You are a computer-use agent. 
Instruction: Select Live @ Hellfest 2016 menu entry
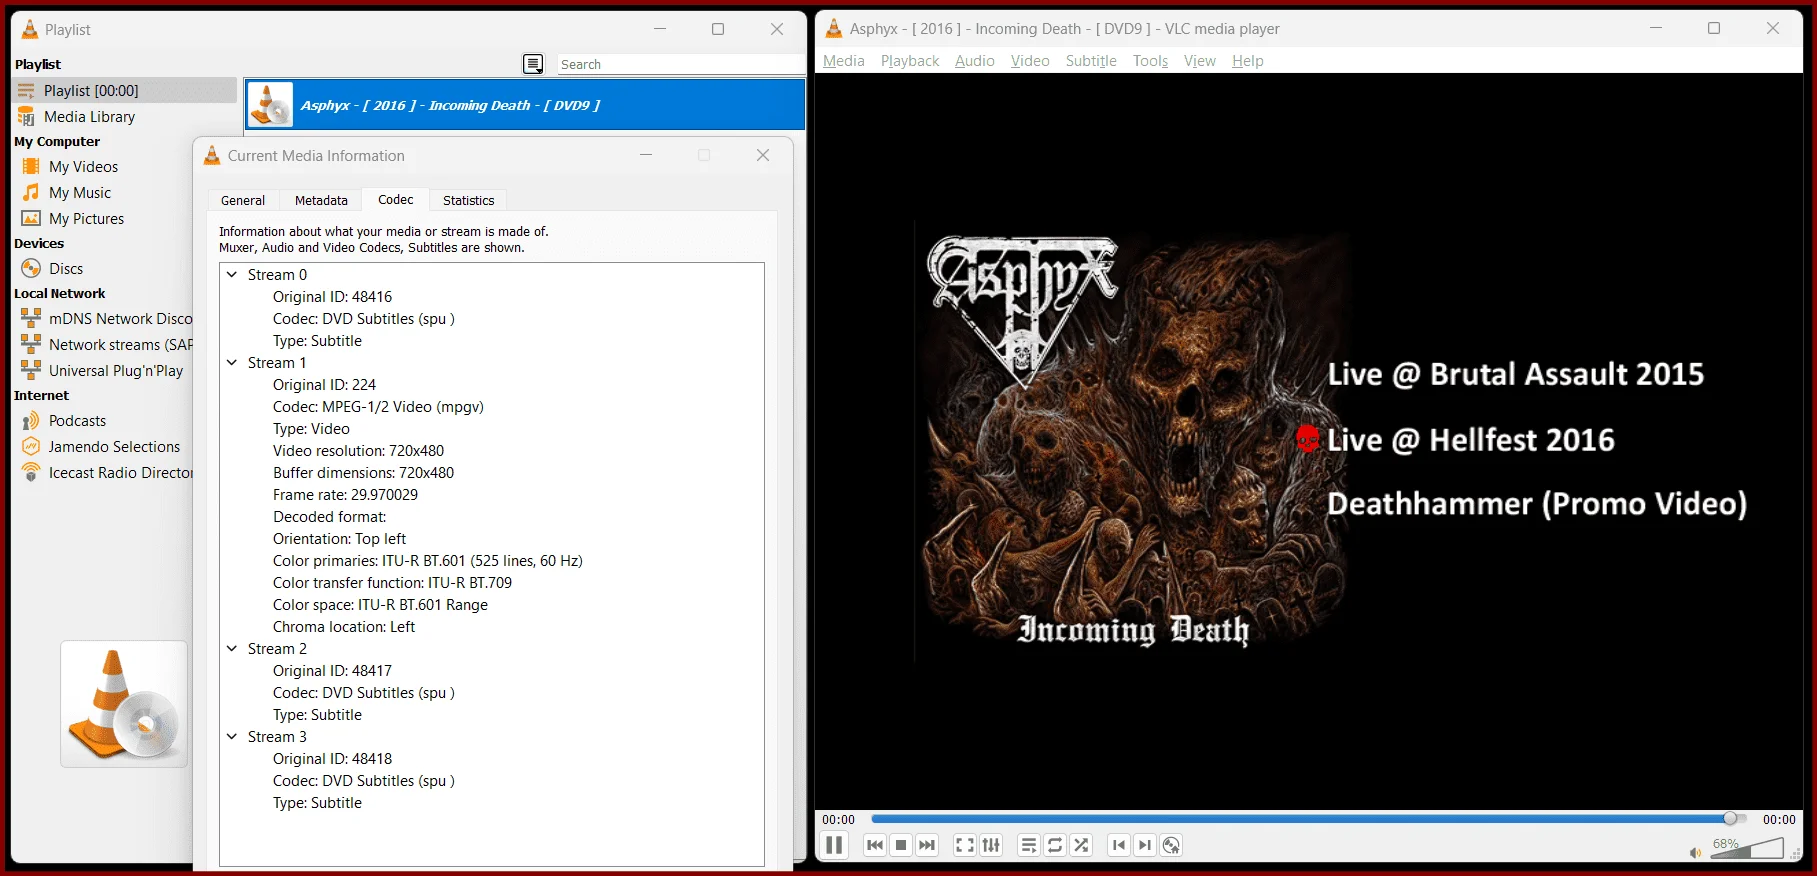pyautogui.click(x=1470, y=440)
